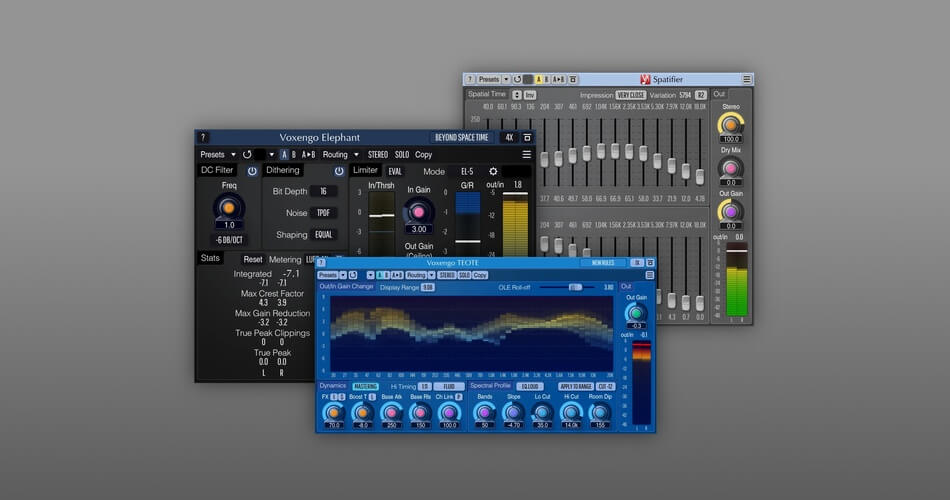
Task: Click Spatifier A to B copy button
Action: 559,79
